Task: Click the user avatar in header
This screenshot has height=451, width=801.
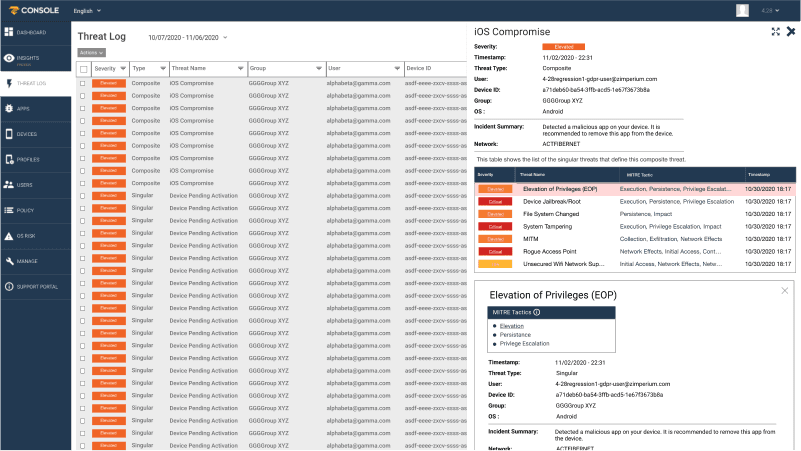Action: 742,10
